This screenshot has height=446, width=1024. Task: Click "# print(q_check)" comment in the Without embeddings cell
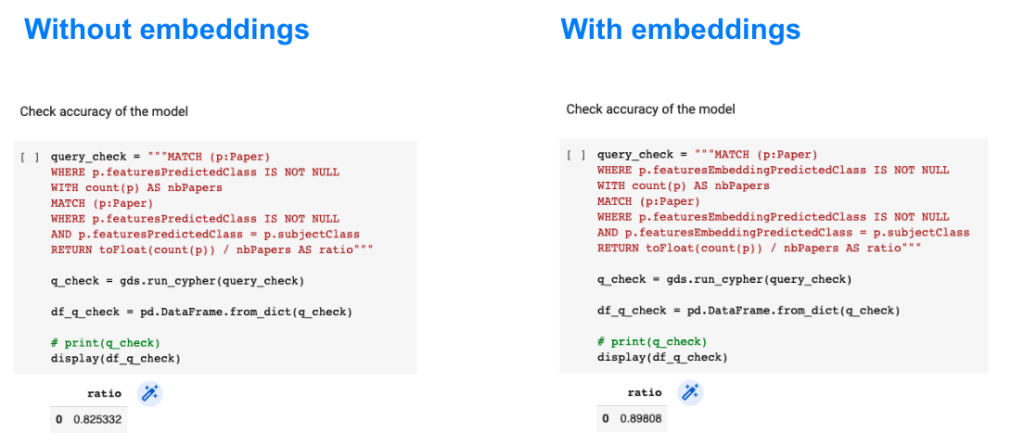tap(105, 343)
